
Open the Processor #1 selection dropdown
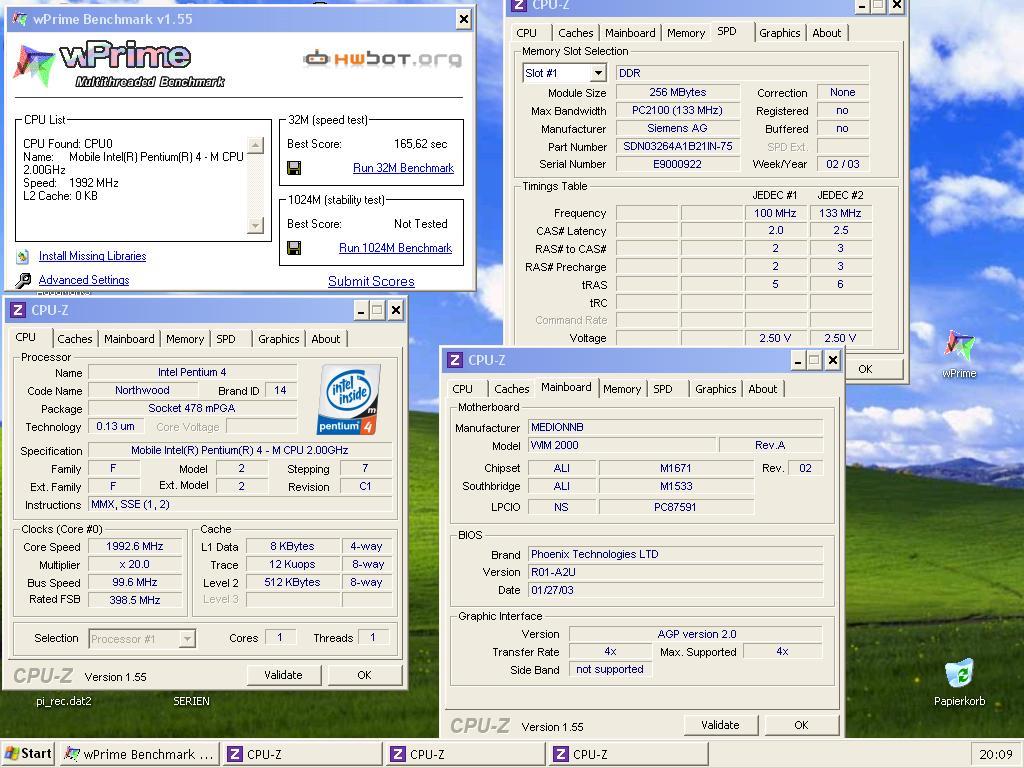pos(187,639)
